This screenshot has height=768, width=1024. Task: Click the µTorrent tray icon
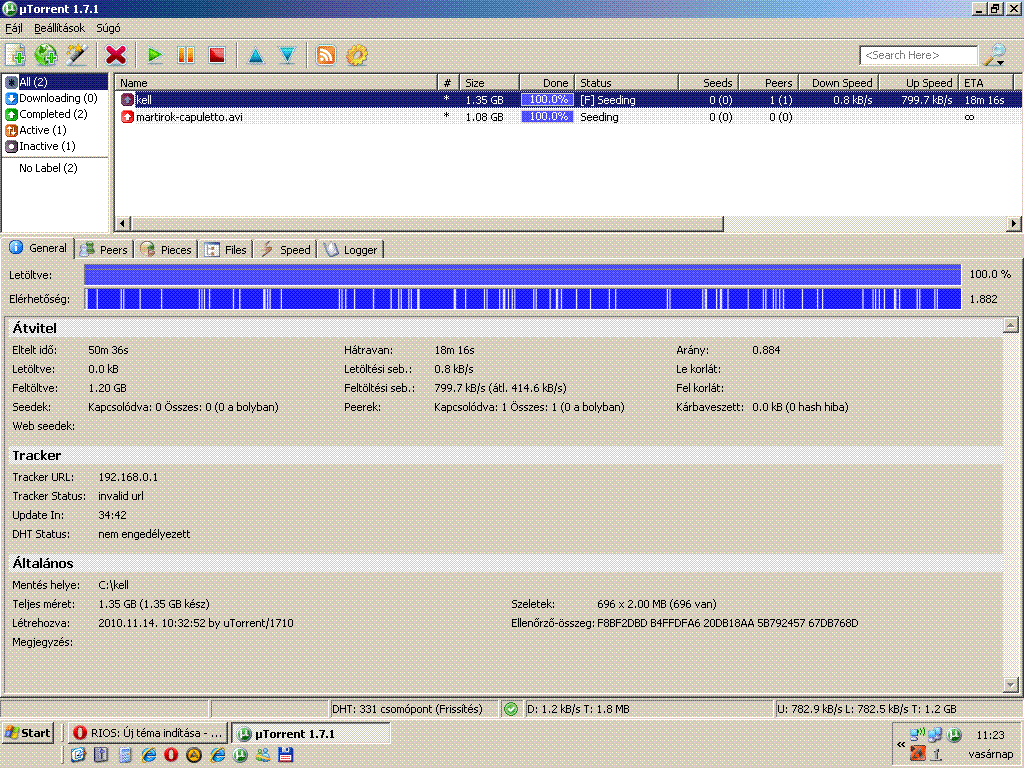coord(954,735)
